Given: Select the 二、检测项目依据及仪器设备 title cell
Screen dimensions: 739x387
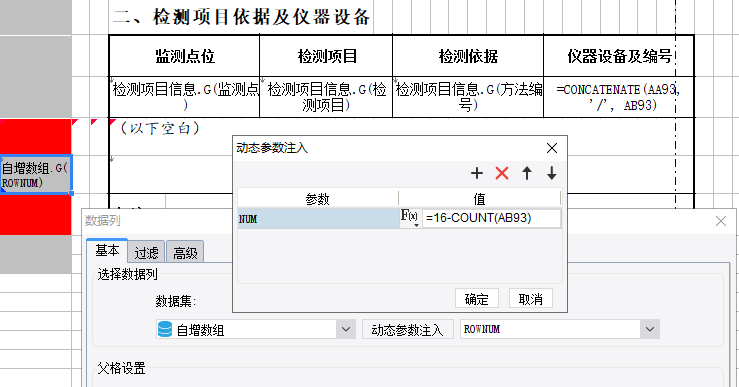Looking at the screenshot, I should click(x=241, y=17).
